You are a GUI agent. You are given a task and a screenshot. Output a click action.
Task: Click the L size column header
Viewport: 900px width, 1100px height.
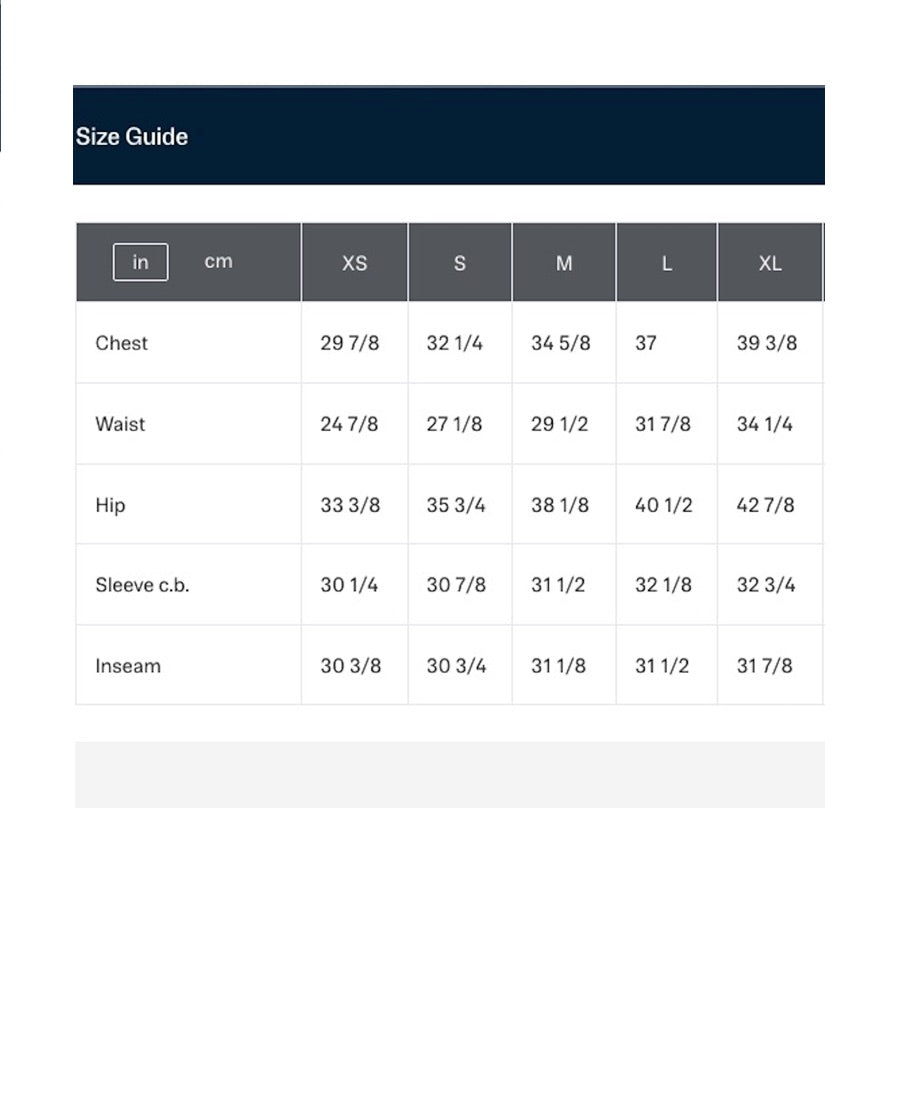pos(666,263)
